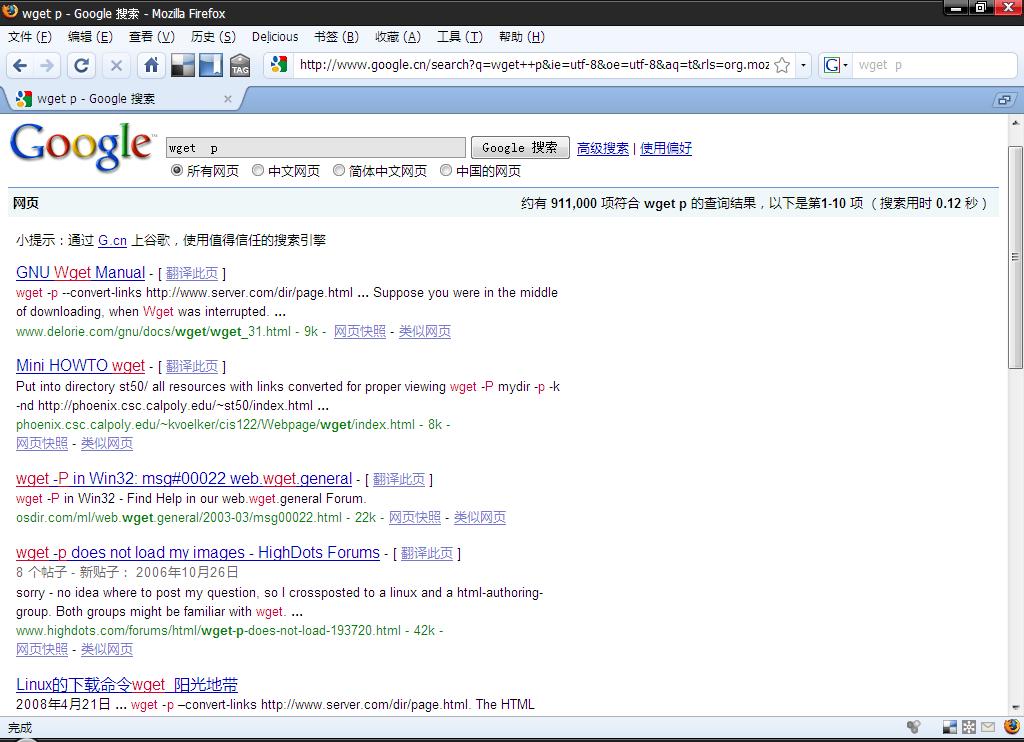The width and height of the screenshot is (1024, 742).
Task: Open the 文件 (F) menu
Action: [x=30, y=37]
